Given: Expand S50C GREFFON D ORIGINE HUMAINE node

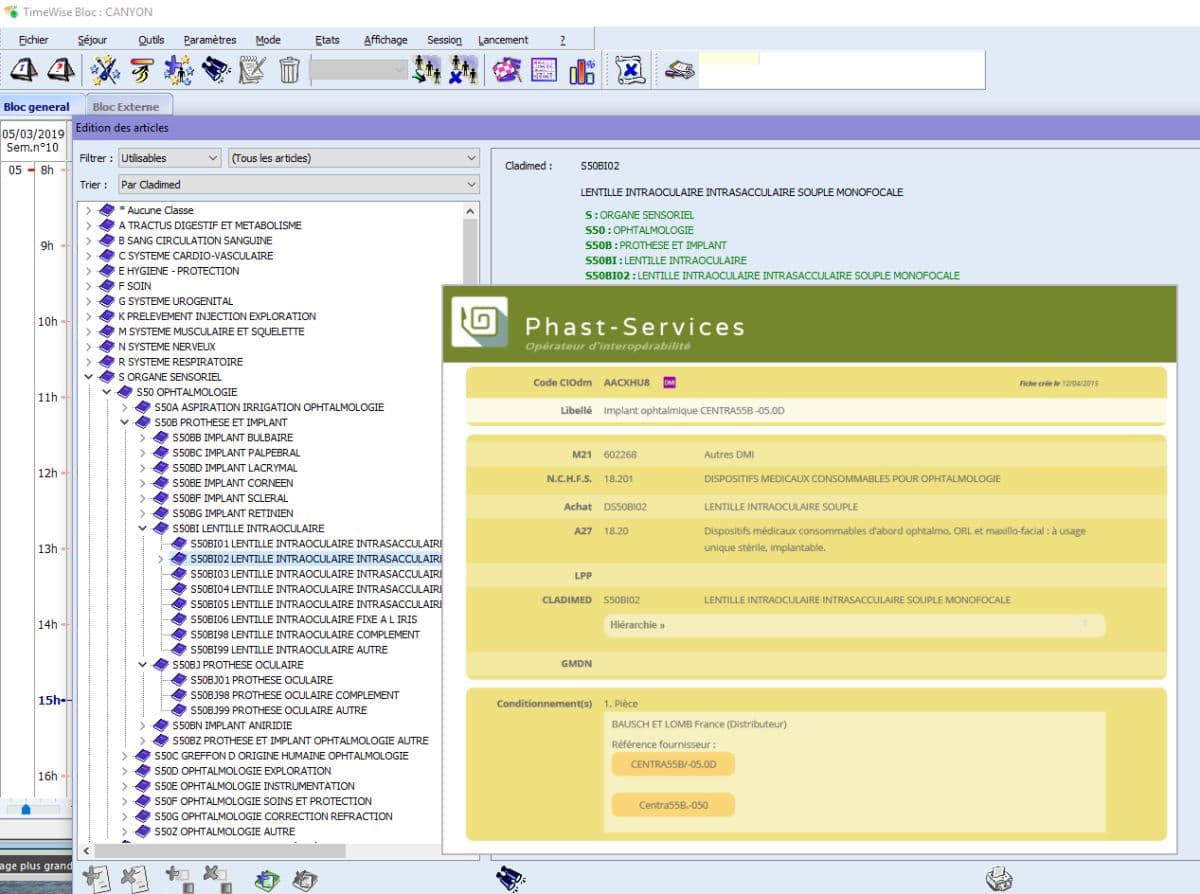Looking at the screenshot, I should pos(124,756).
